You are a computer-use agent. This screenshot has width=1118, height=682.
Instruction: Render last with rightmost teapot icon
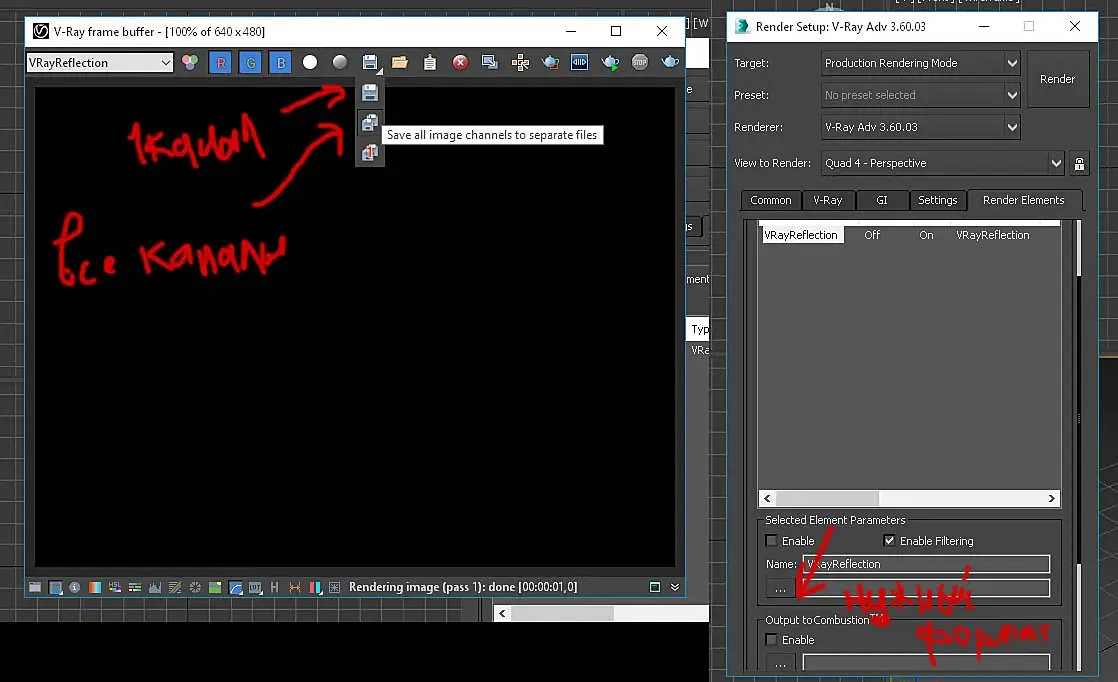point(670,63)
